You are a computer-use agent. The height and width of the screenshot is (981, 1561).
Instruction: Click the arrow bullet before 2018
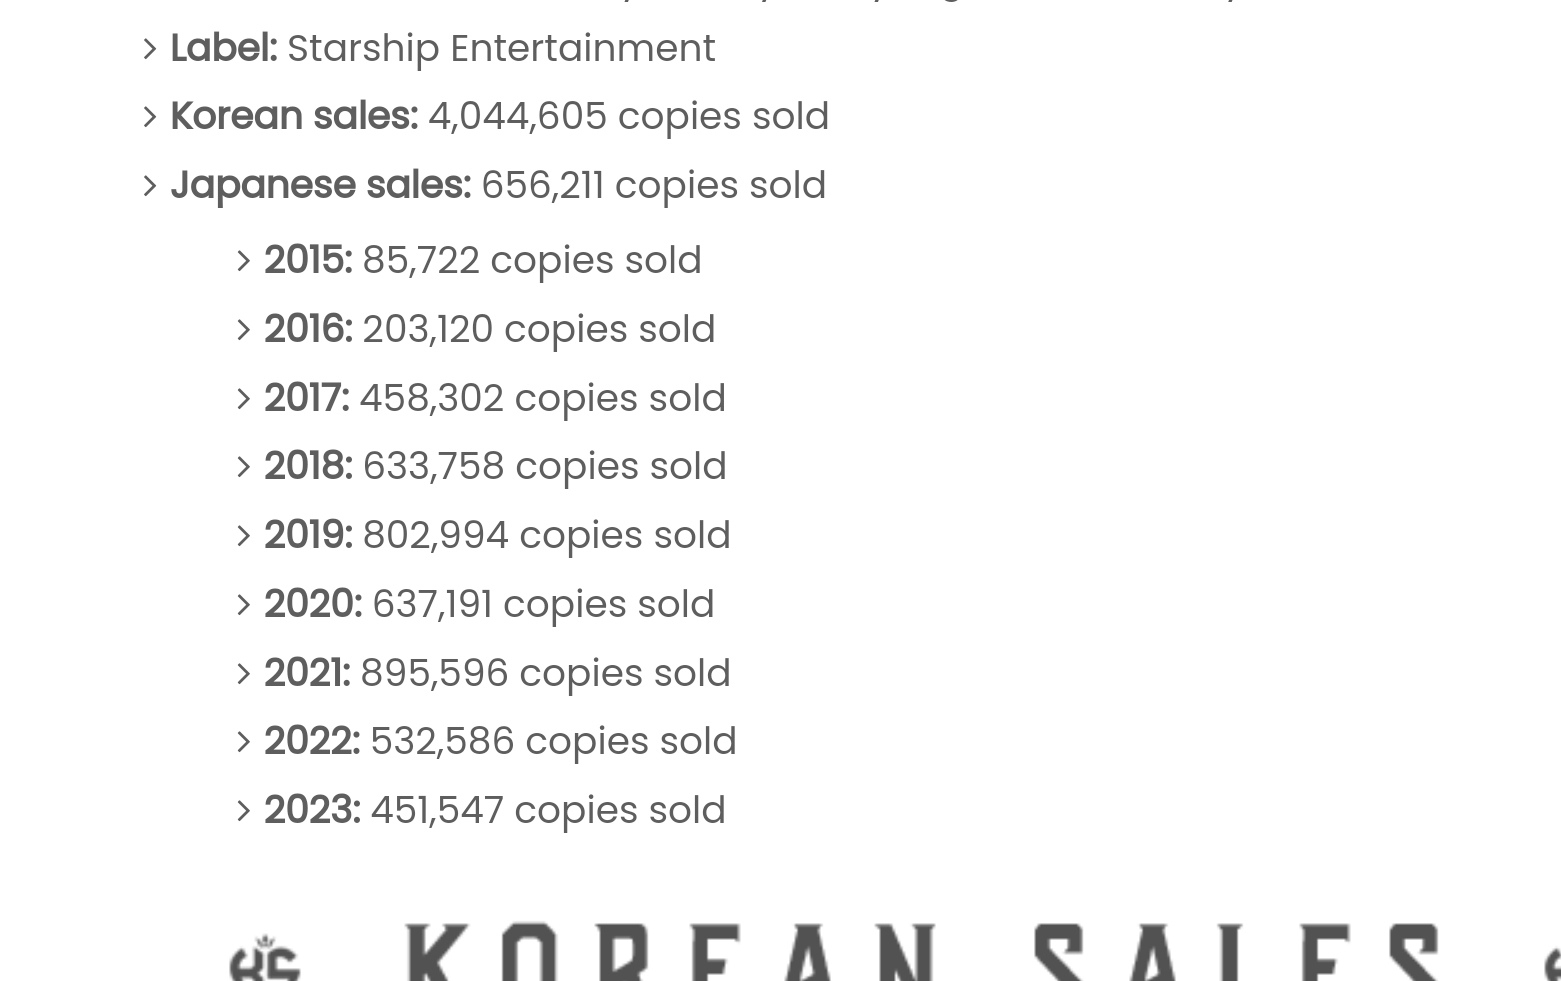point(243,467)
